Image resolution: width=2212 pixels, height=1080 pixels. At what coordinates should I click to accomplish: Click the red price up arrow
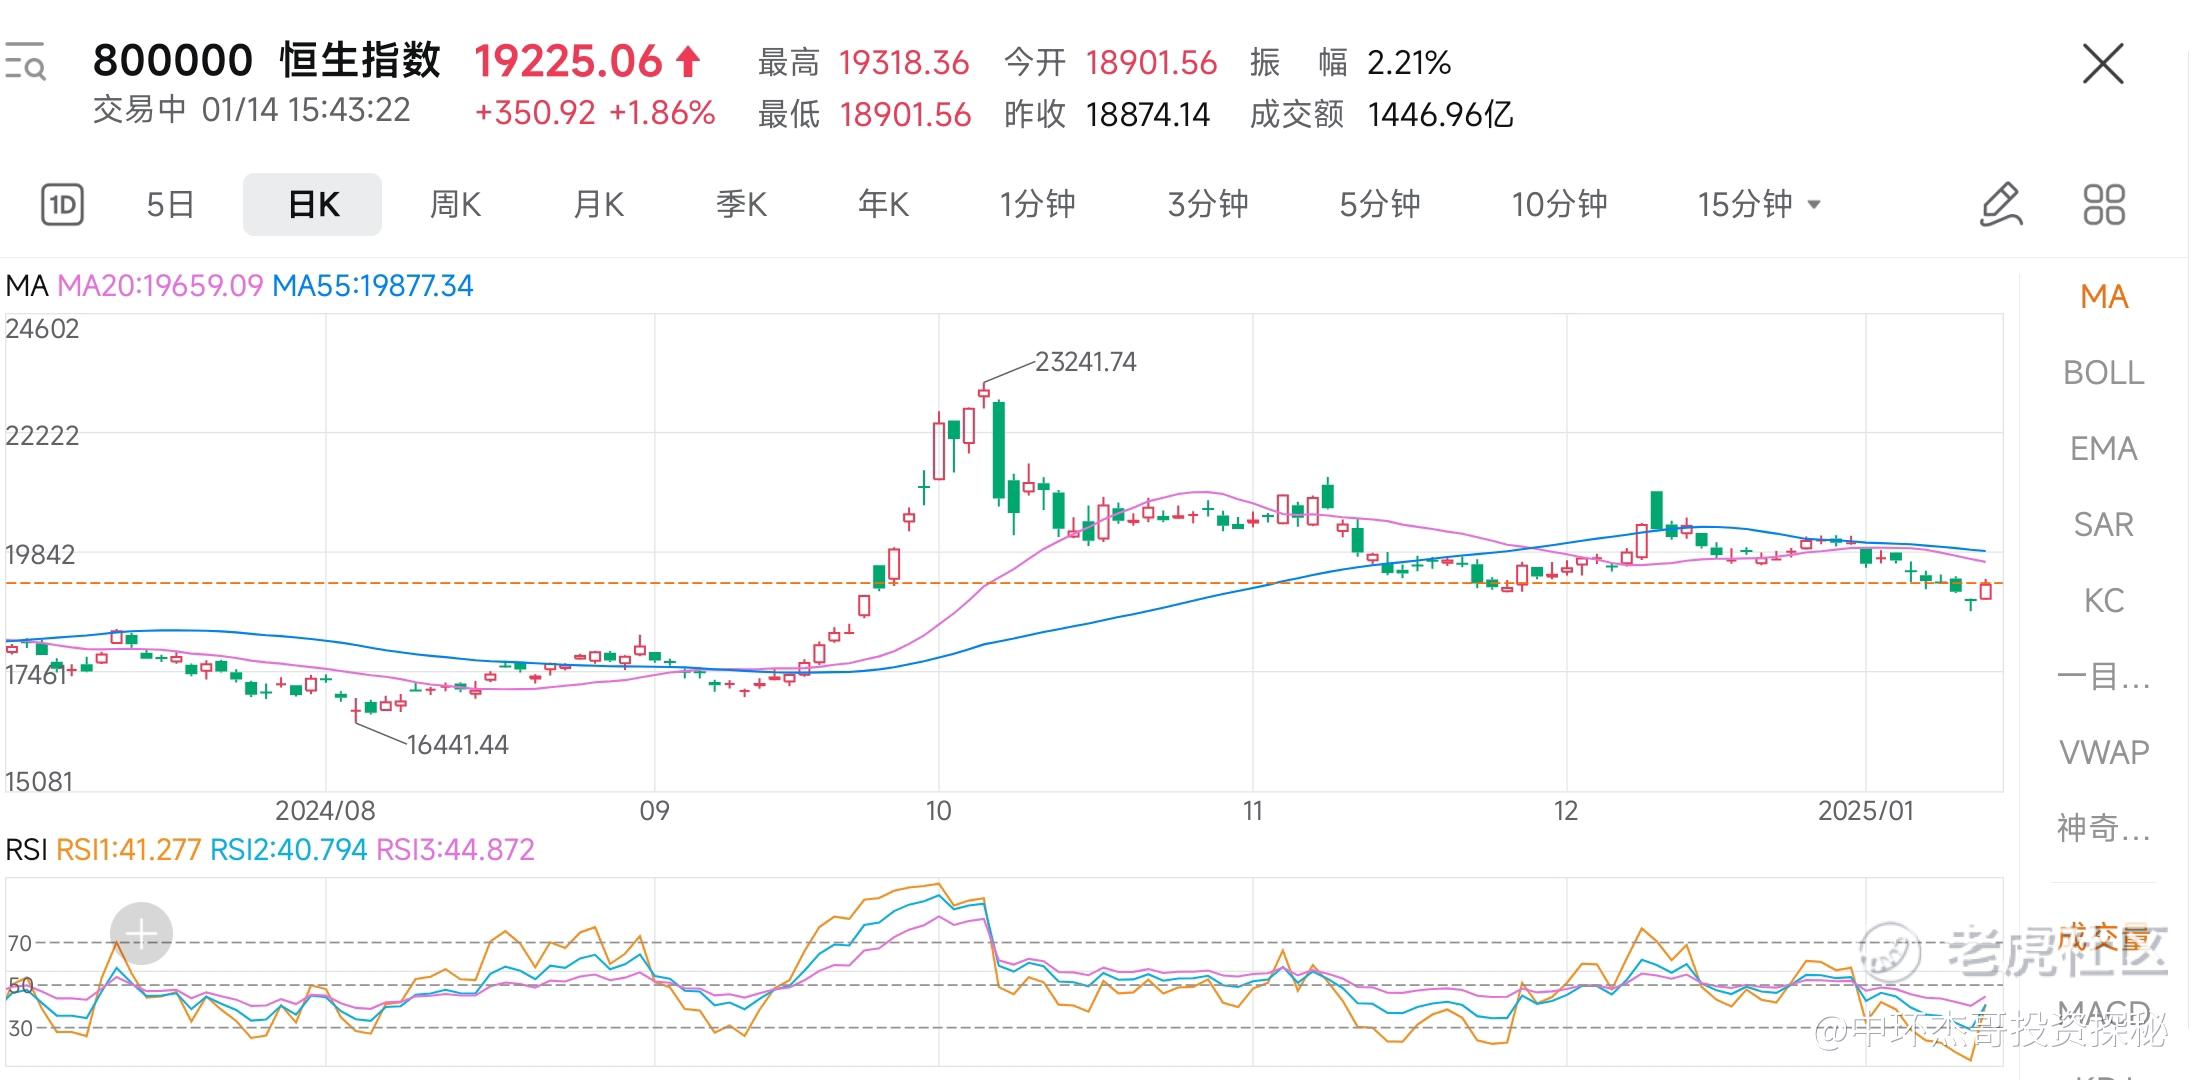[688, 62]
